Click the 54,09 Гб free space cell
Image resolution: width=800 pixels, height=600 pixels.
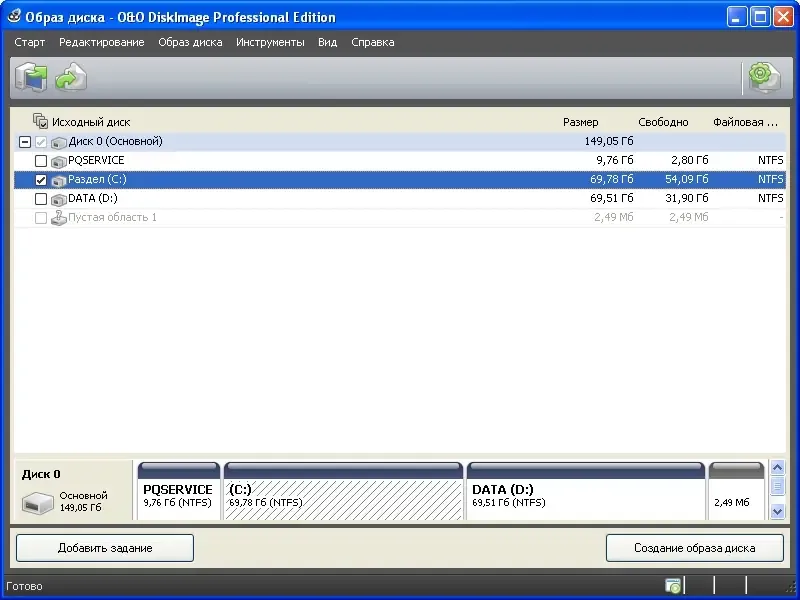[x=687, y=179]
